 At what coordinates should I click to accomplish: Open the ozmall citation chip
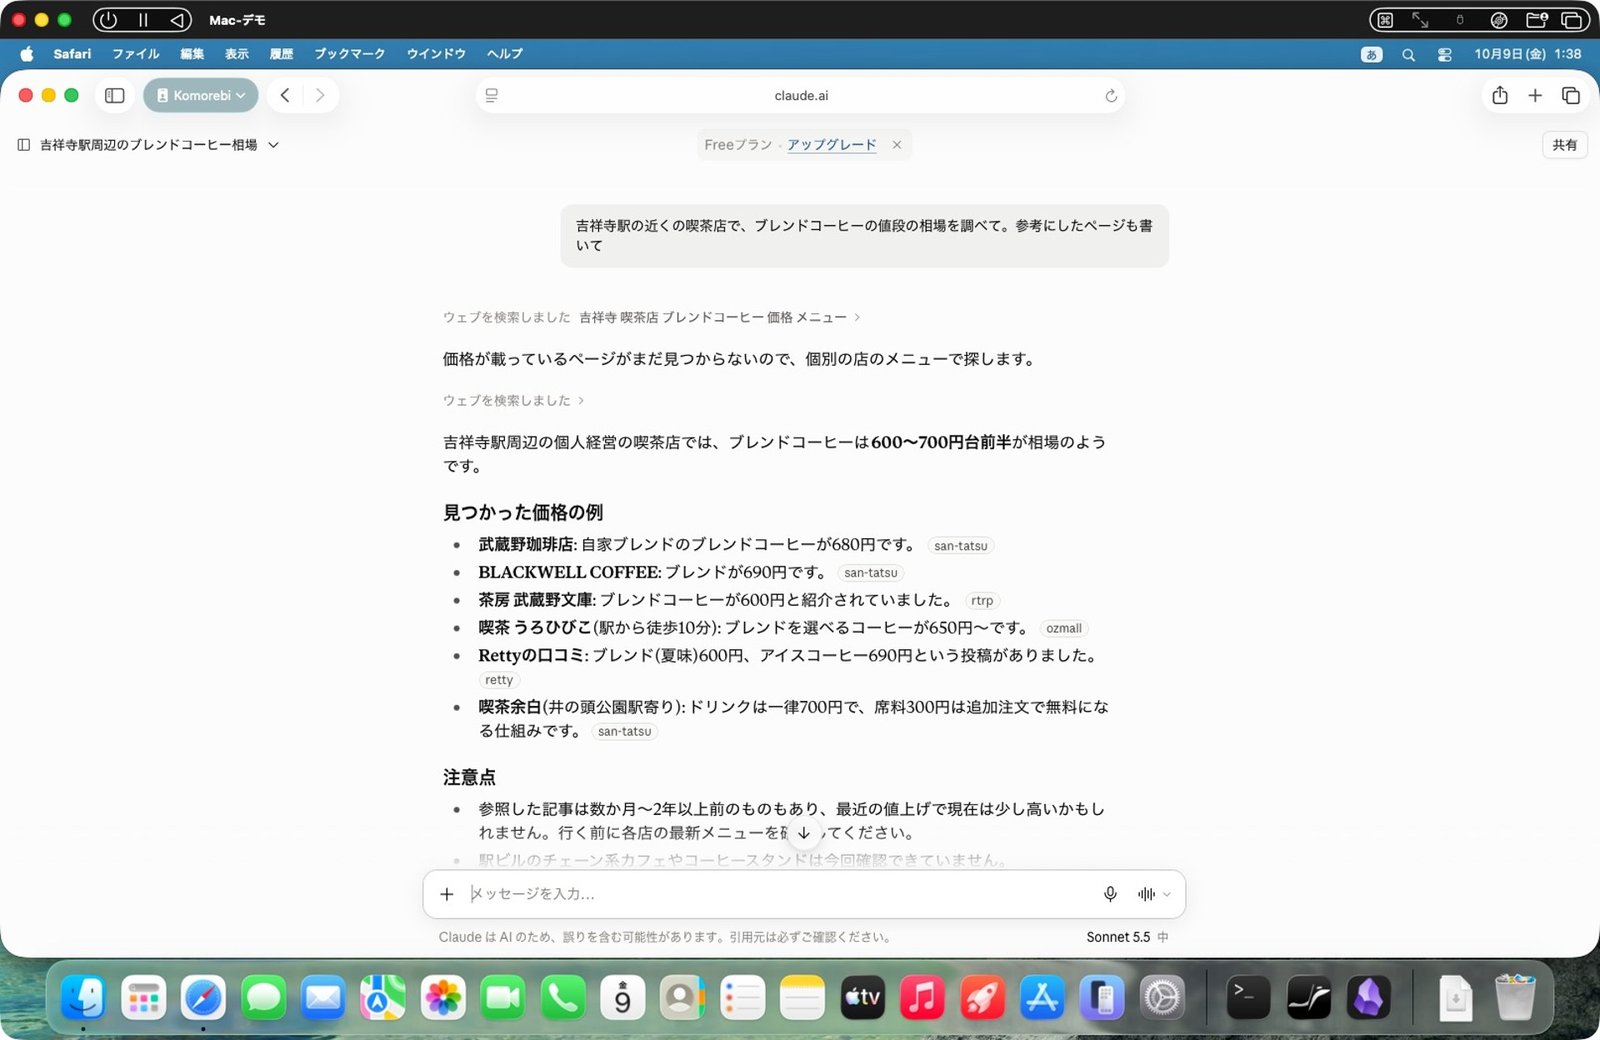(1063, 629)
